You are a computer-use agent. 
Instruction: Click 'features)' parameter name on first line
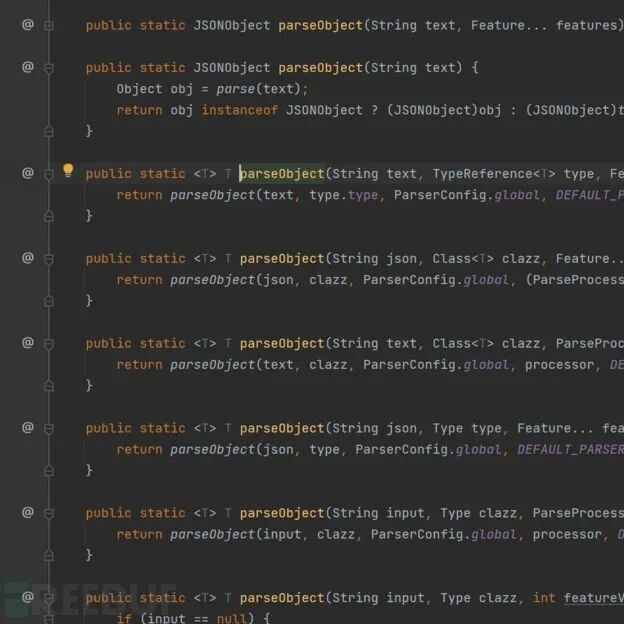589,25
